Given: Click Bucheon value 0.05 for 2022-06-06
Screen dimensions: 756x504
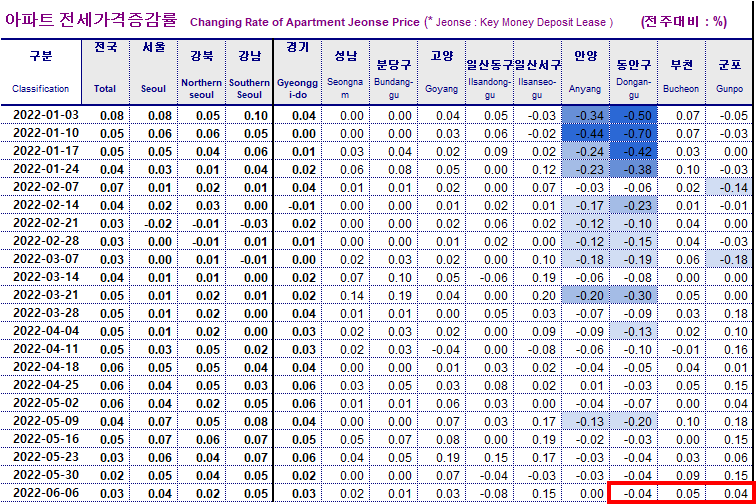Looking at the screenshot, I should (x=688, y=494).
